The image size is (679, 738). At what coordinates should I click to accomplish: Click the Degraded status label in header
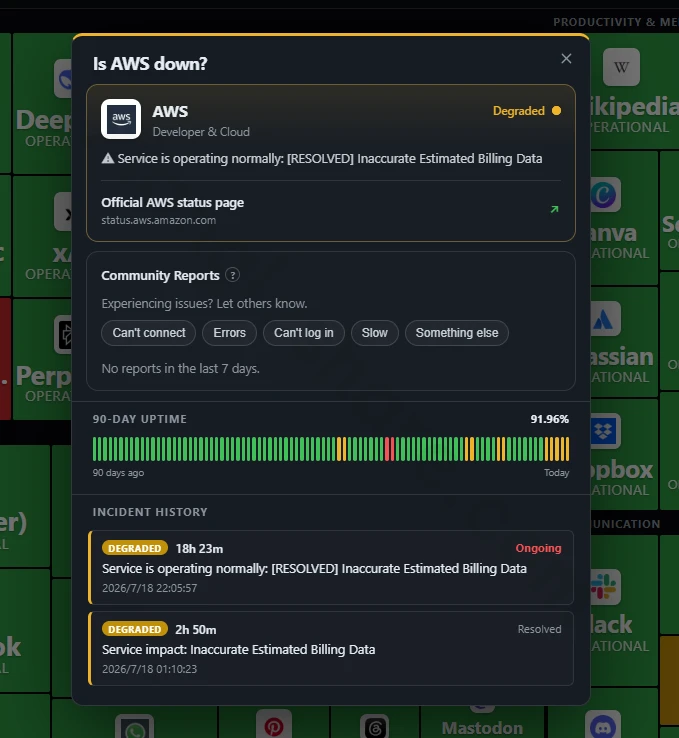[519, 111]
